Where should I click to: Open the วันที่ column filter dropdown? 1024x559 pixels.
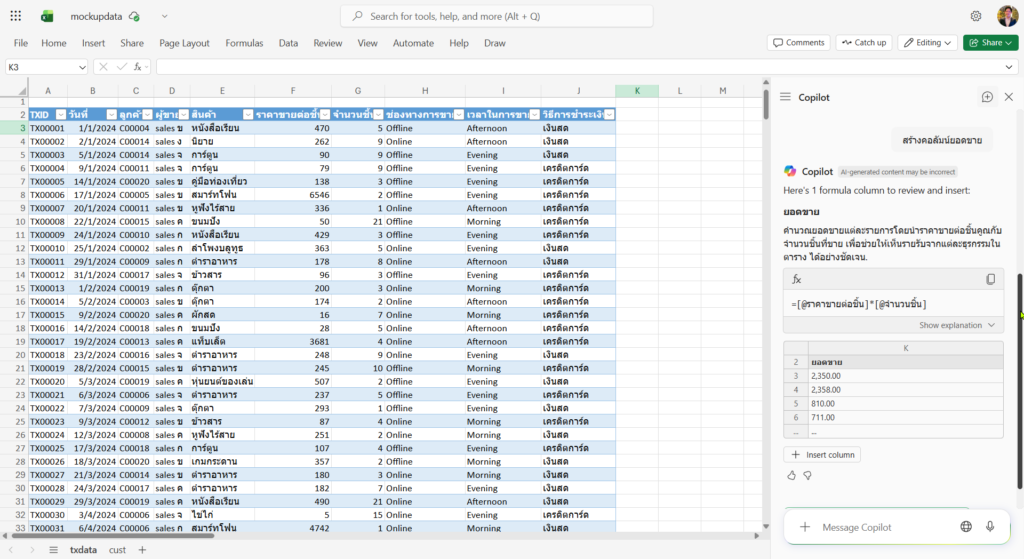pos(111,114)
